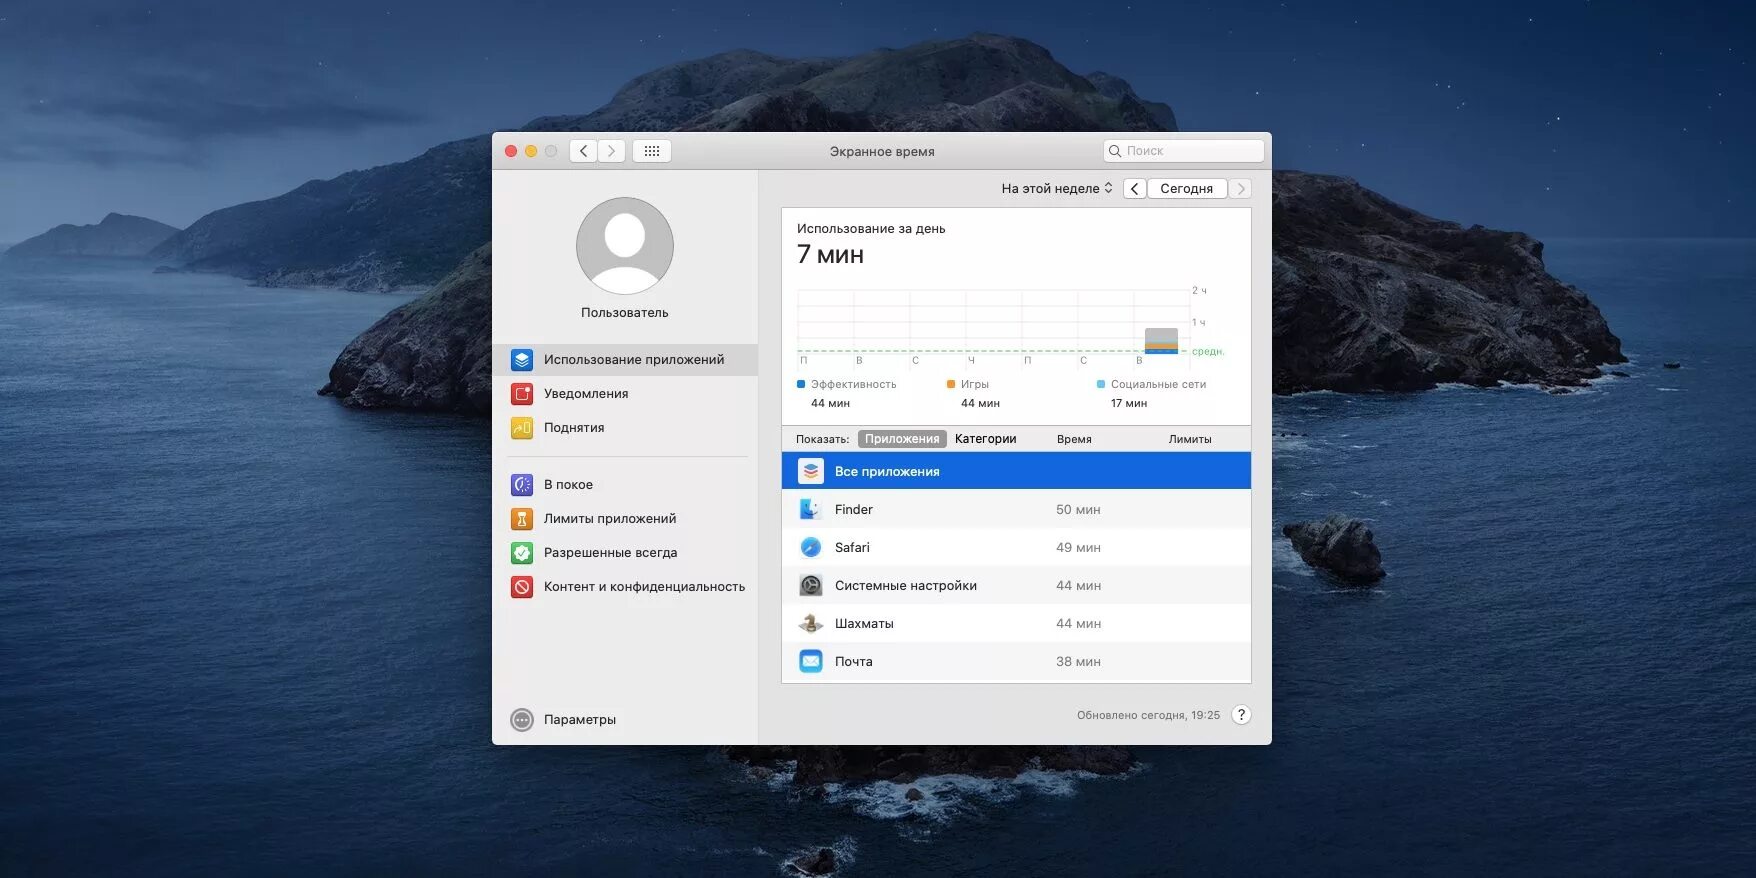Open the Контент и конфиденциальность icon

(522, 587)
